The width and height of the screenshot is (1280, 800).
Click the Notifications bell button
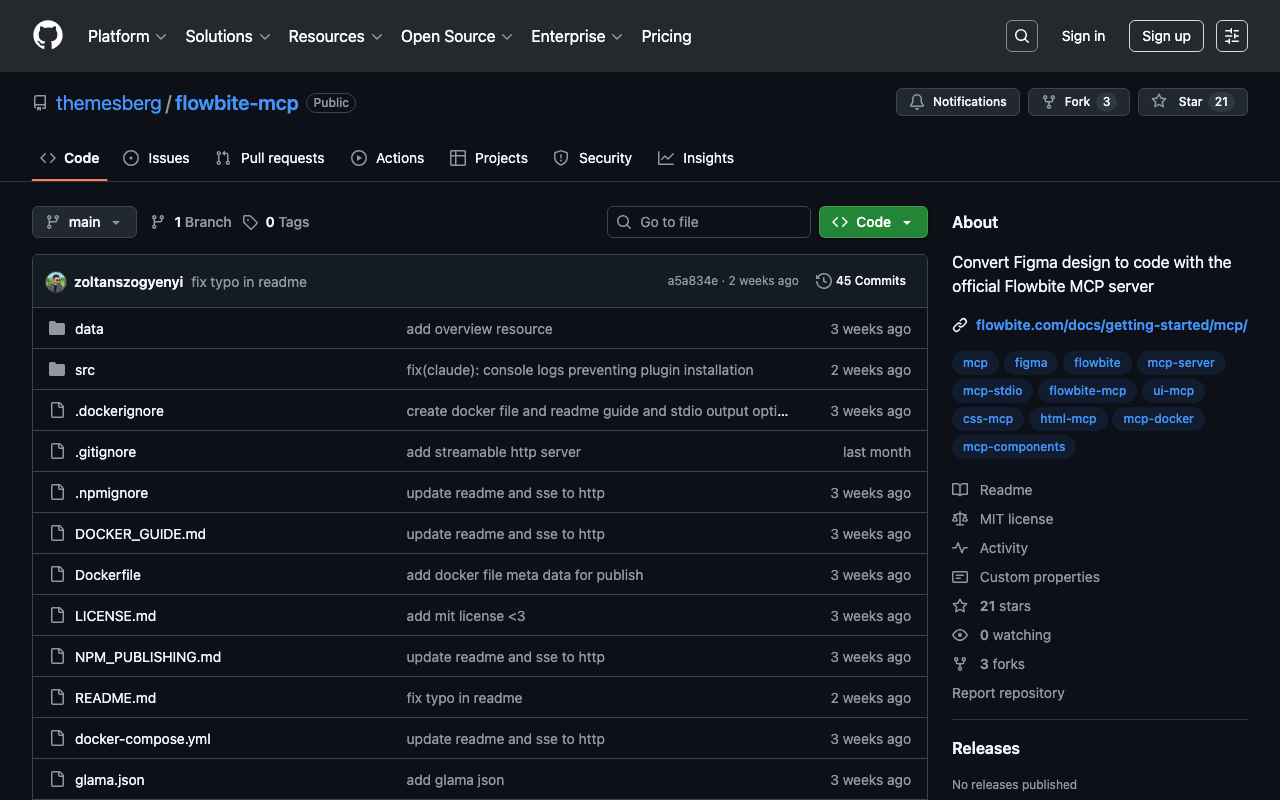(x=957, y=102)
